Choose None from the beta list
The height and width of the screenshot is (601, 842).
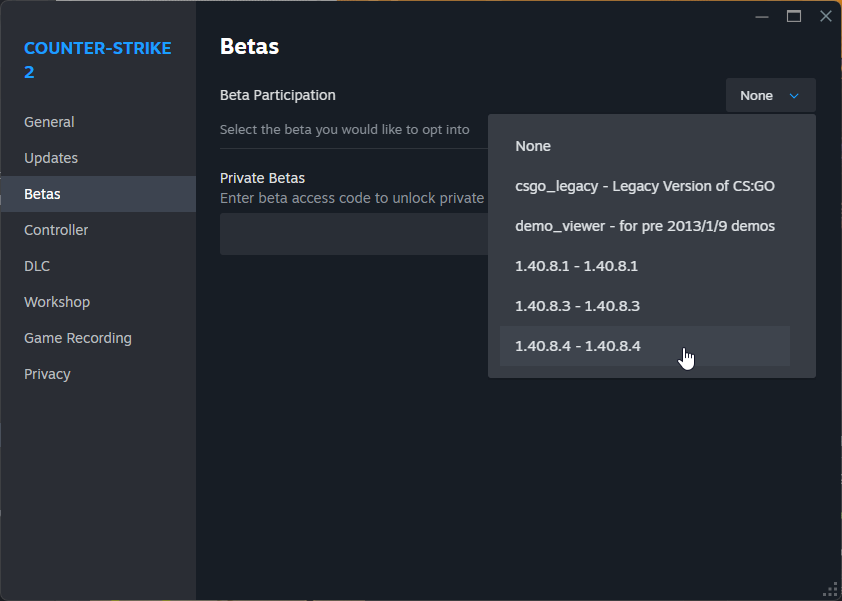tap(533, 146)
